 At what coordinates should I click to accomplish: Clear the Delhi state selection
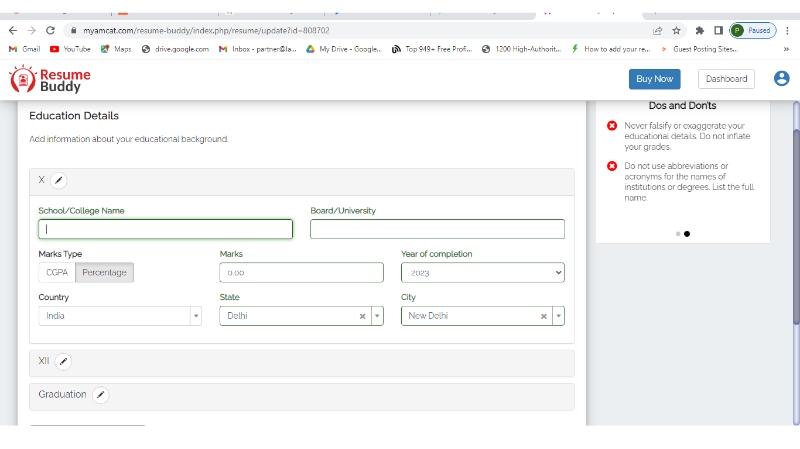[x=362, y=316]
